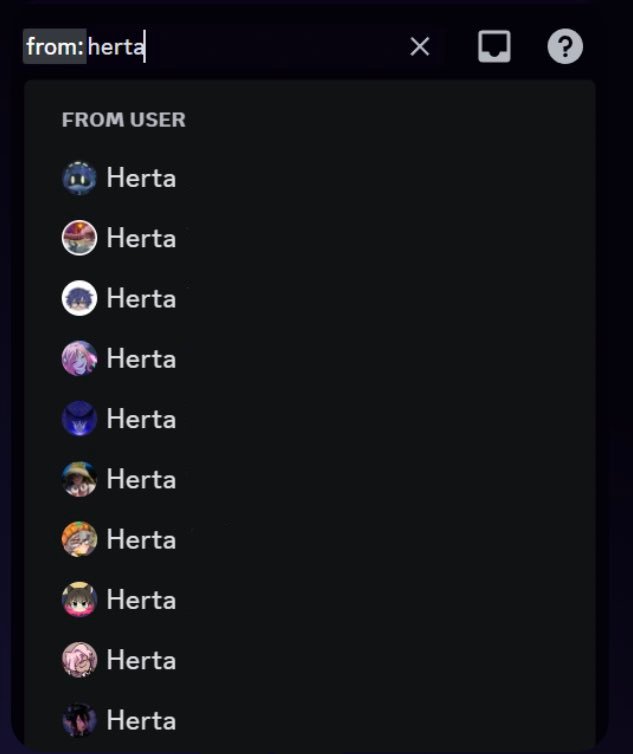Click the blue robot face avatar
The height and width of the screenshot is (754, 633).
[79, 178]
